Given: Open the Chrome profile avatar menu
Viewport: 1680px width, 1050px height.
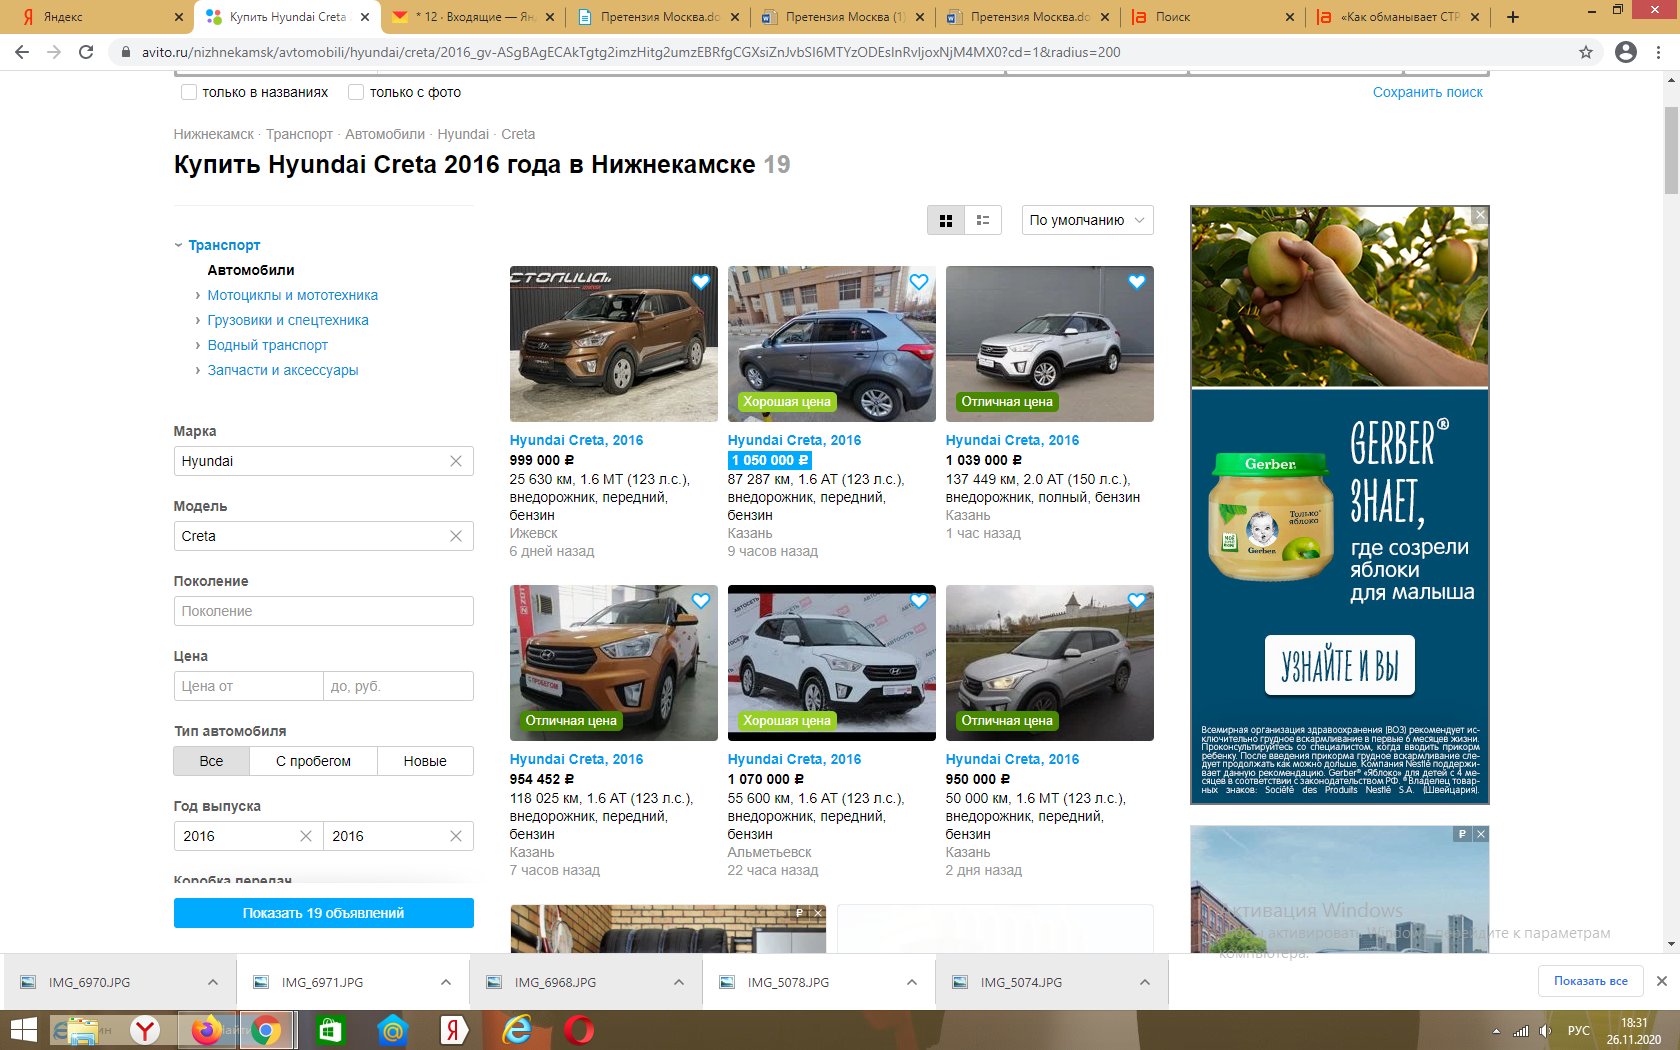Looking at the screenshot, I should coord(1626,52).
